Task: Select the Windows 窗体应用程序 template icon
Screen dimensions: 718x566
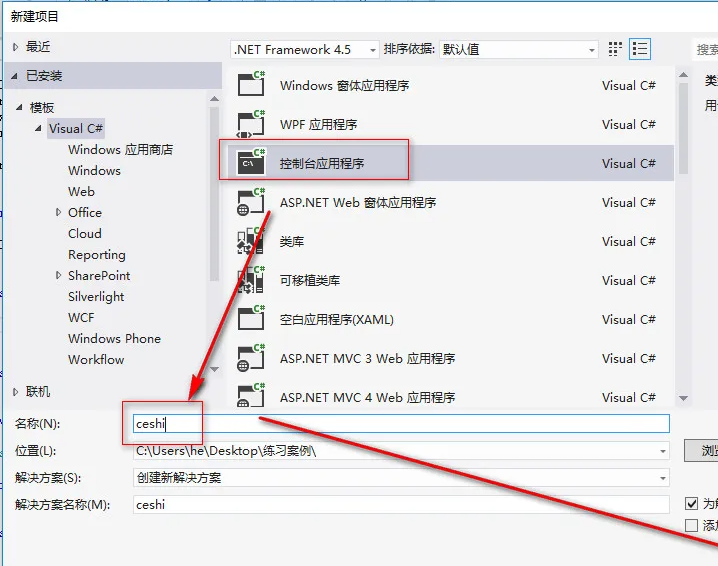Action: (x=250, y=85)
